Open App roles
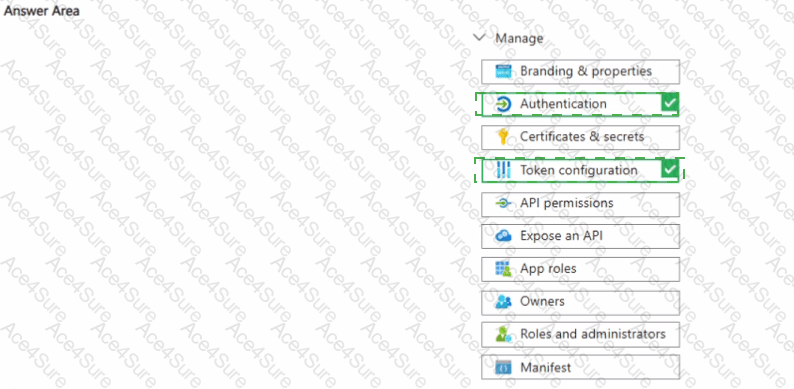794x389 pixels. (580, 269)
